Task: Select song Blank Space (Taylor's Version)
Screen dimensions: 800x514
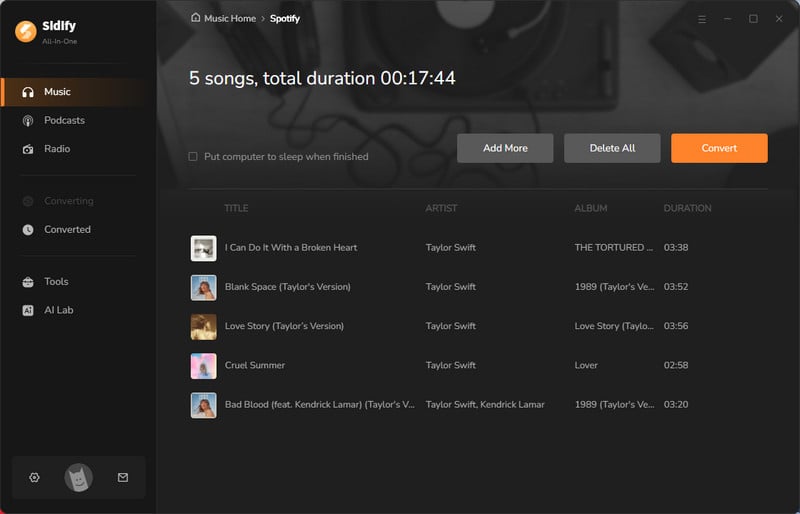Action: coord(288,287)
